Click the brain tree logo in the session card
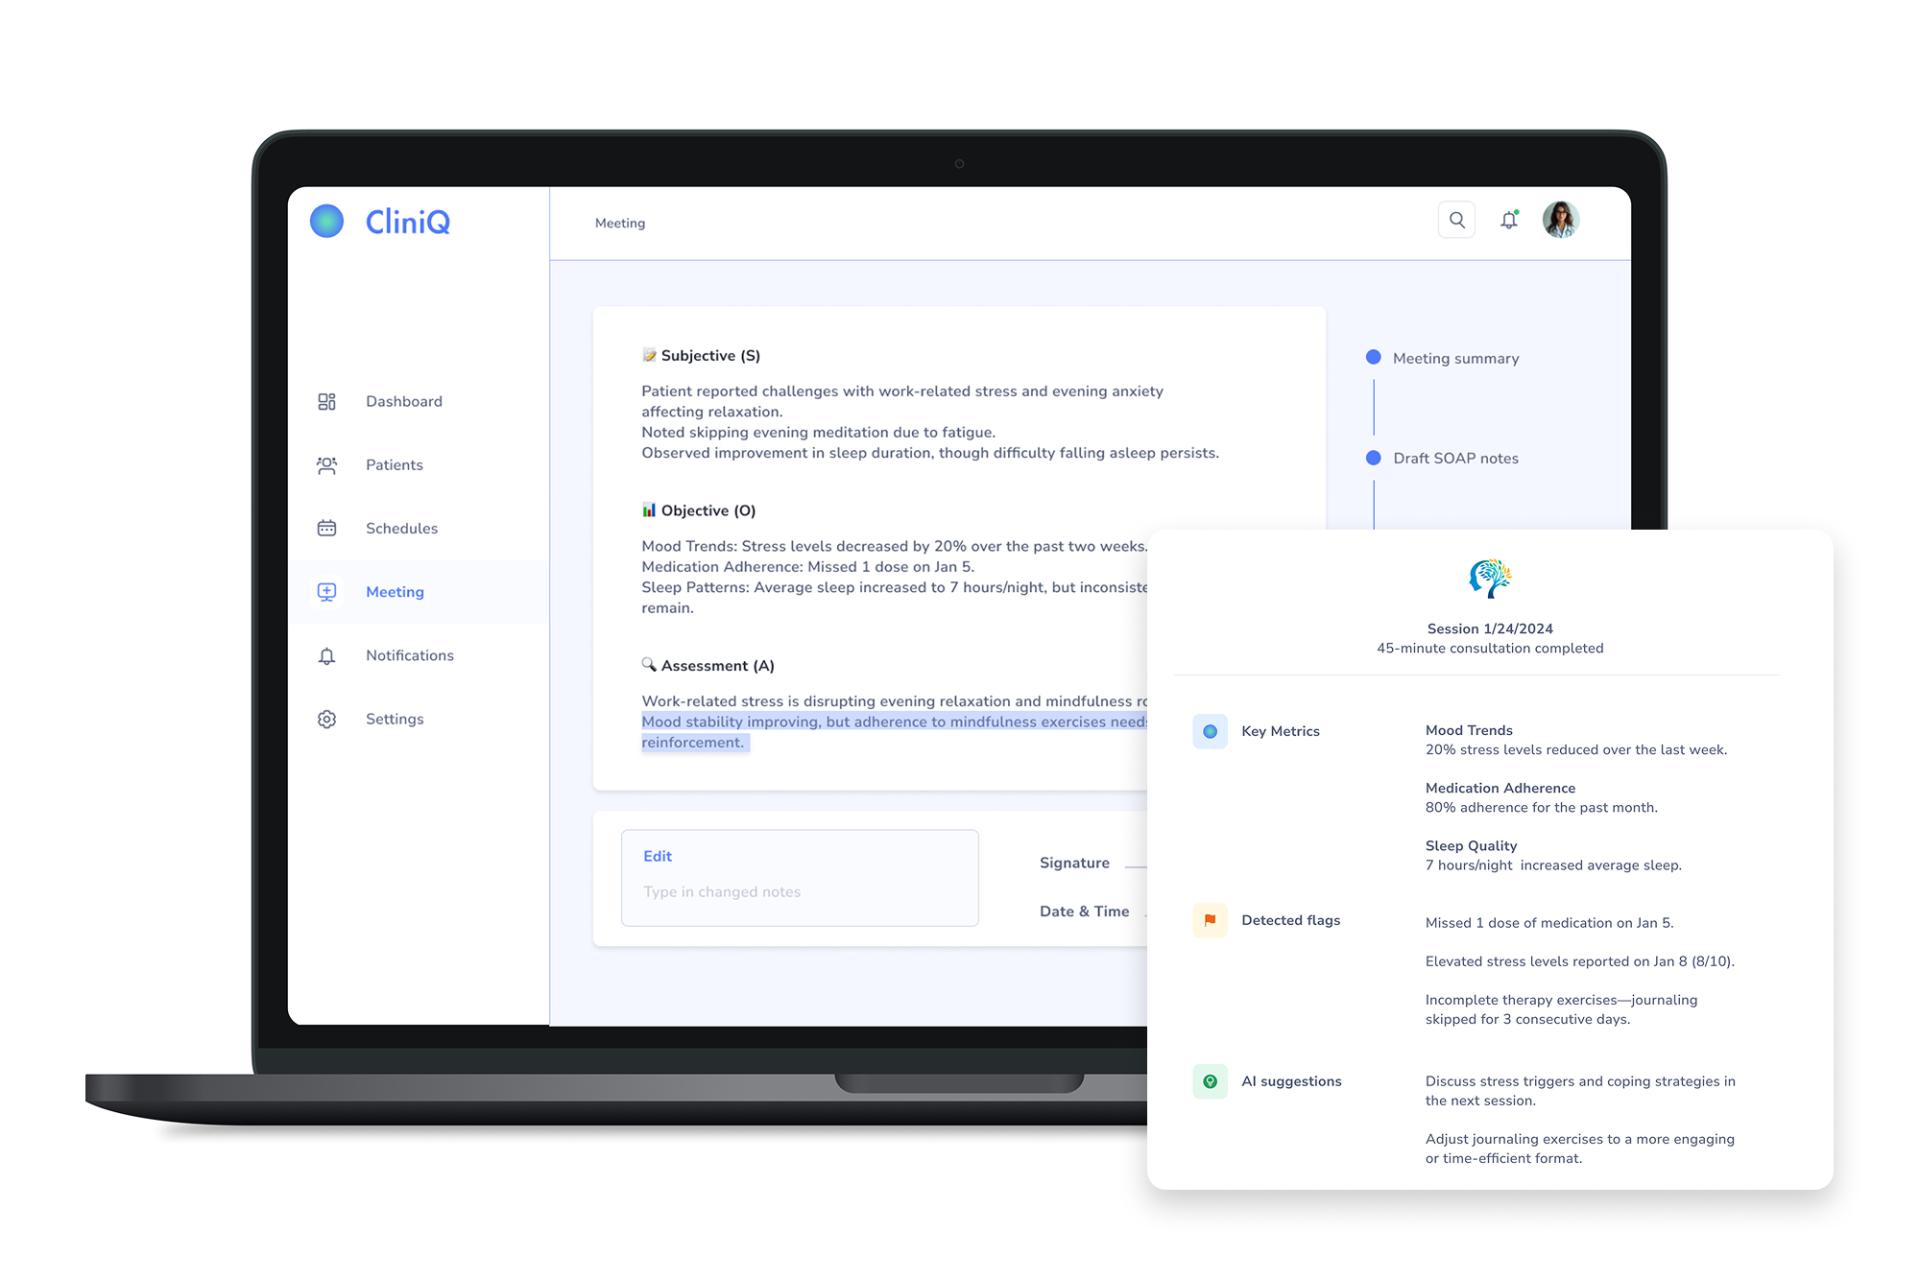The image size is (1920, 1279). tap(1489, 578)
